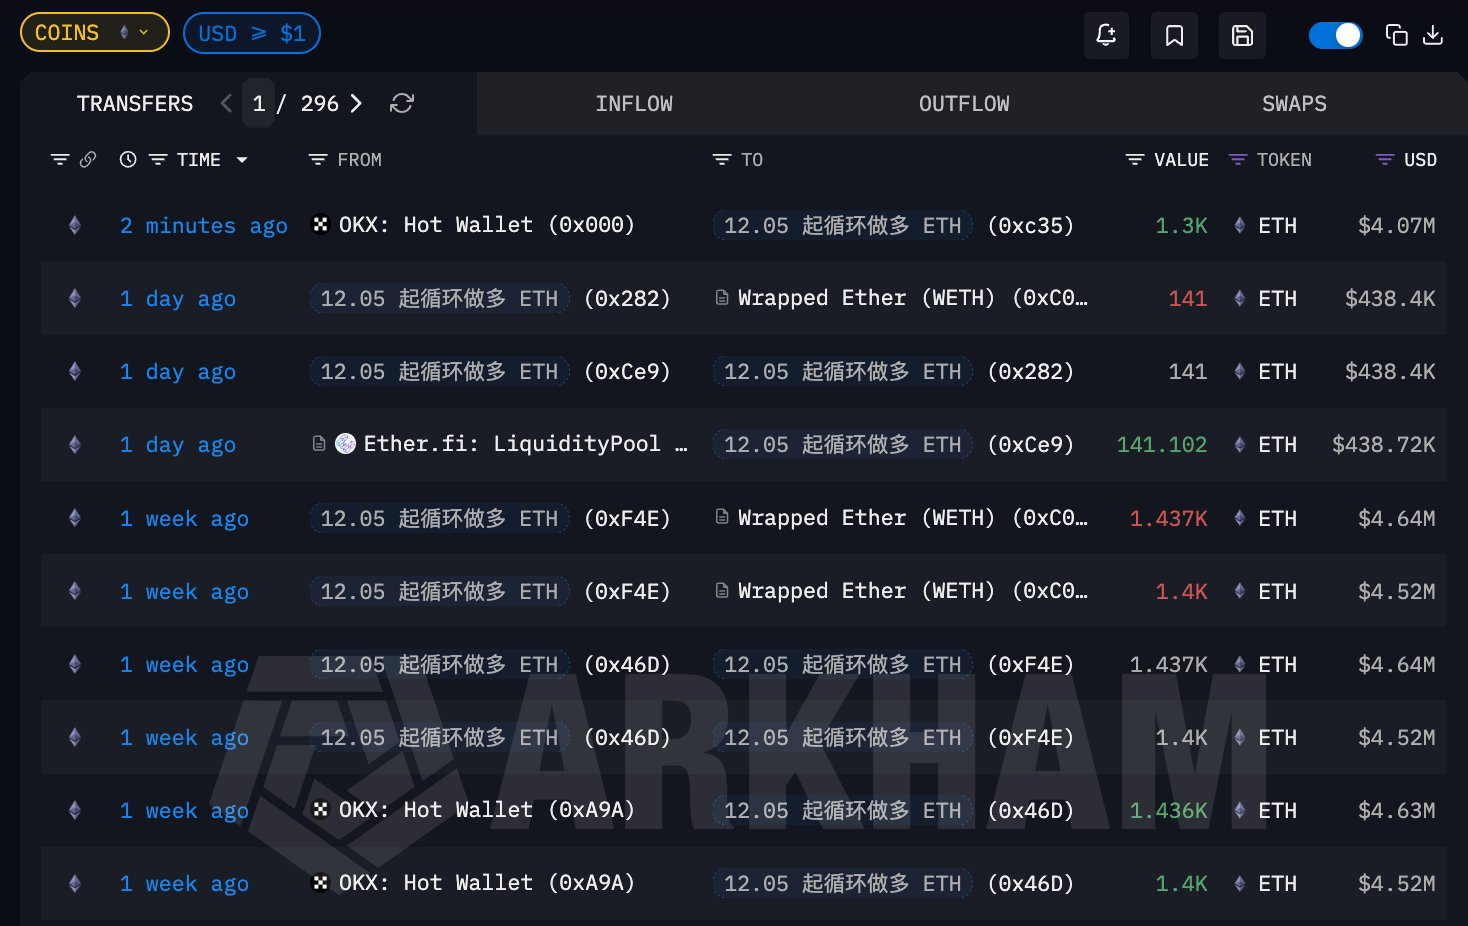Switch to the OUTFLOW tab

(964, 104)
